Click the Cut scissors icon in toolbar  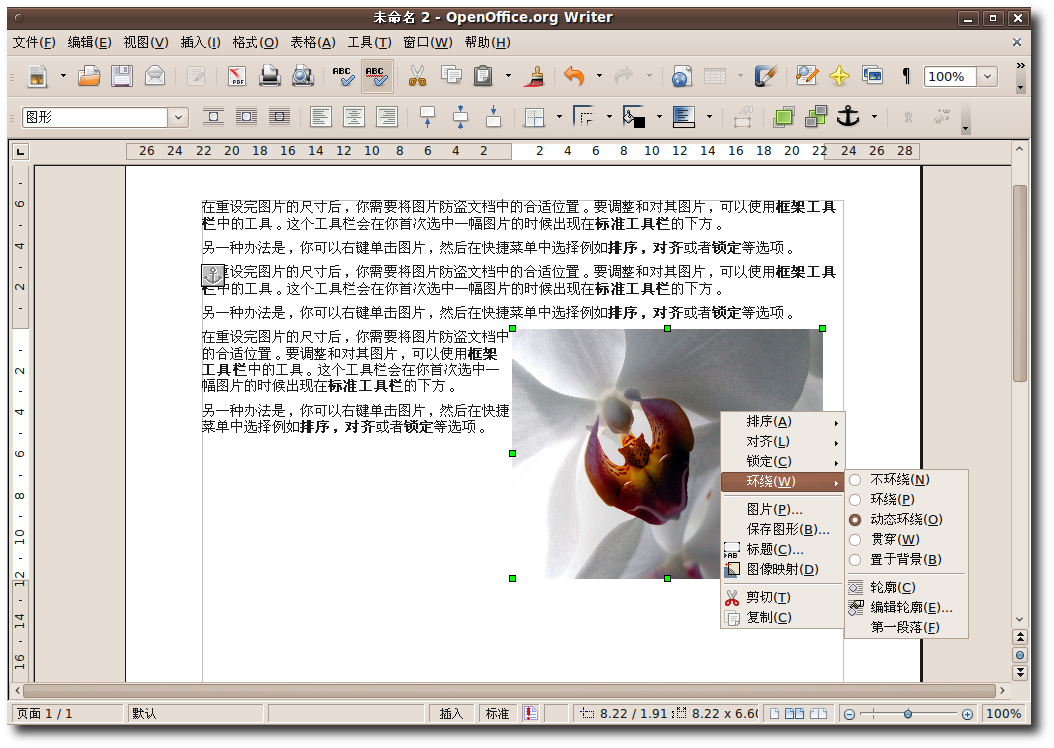[417, 76]
